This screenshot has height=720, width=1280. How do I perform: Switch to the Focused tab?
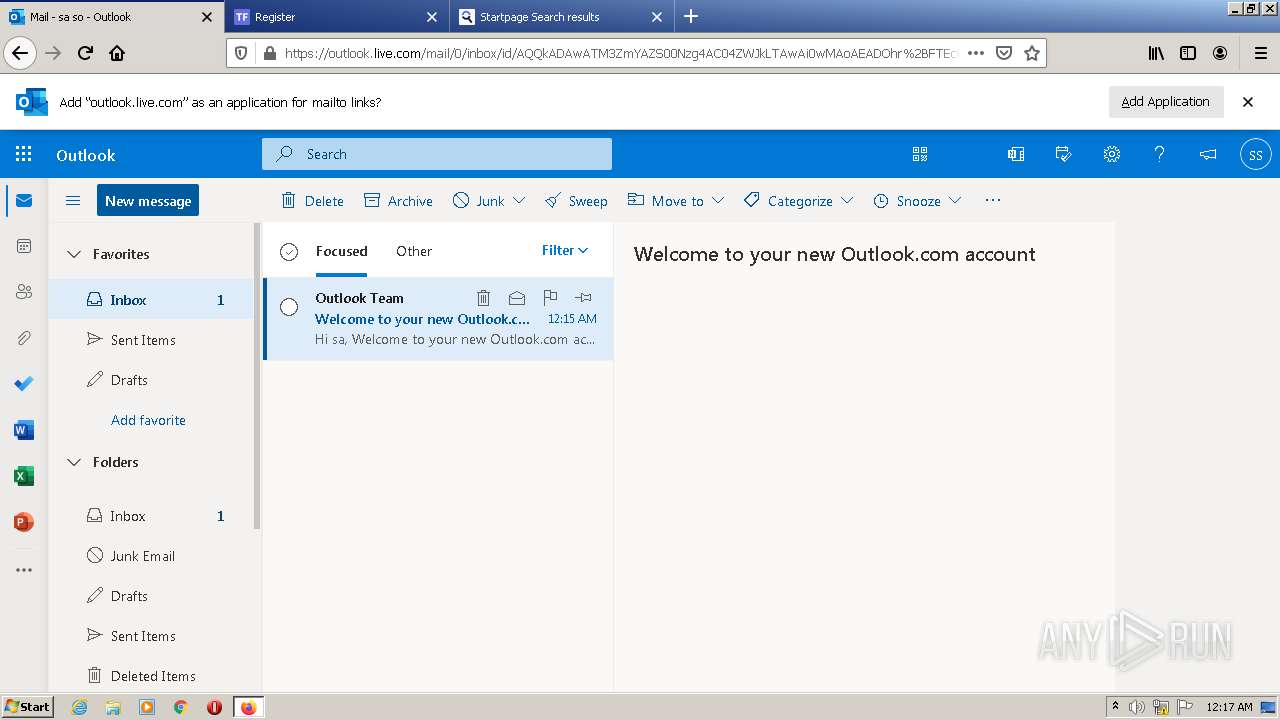[x=341, y=251]
